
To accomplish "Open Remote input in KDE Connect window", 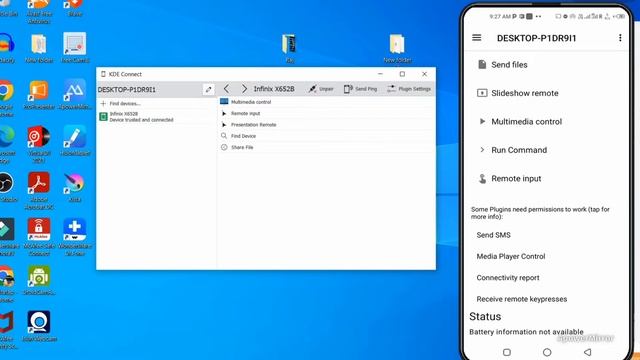I will pyautogui.click(x=327, y=113).
